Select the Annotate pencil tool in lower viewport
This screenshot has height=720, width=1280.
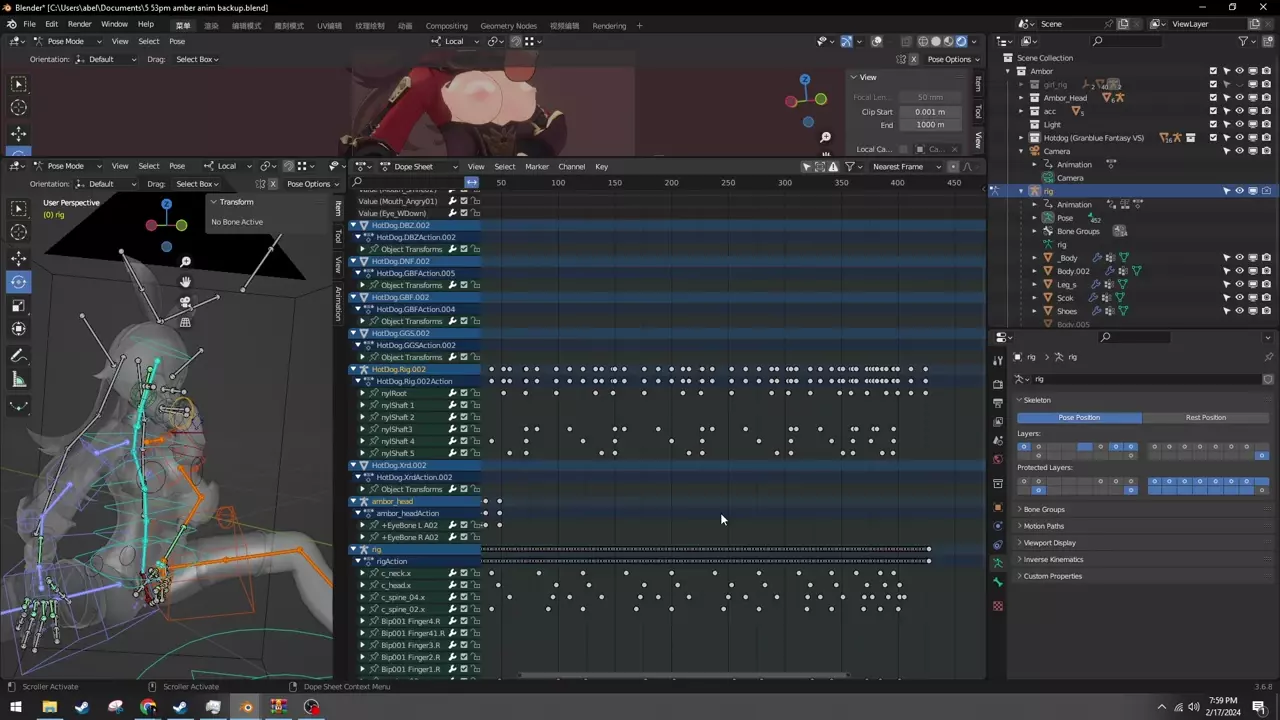[x=19, y=355]
